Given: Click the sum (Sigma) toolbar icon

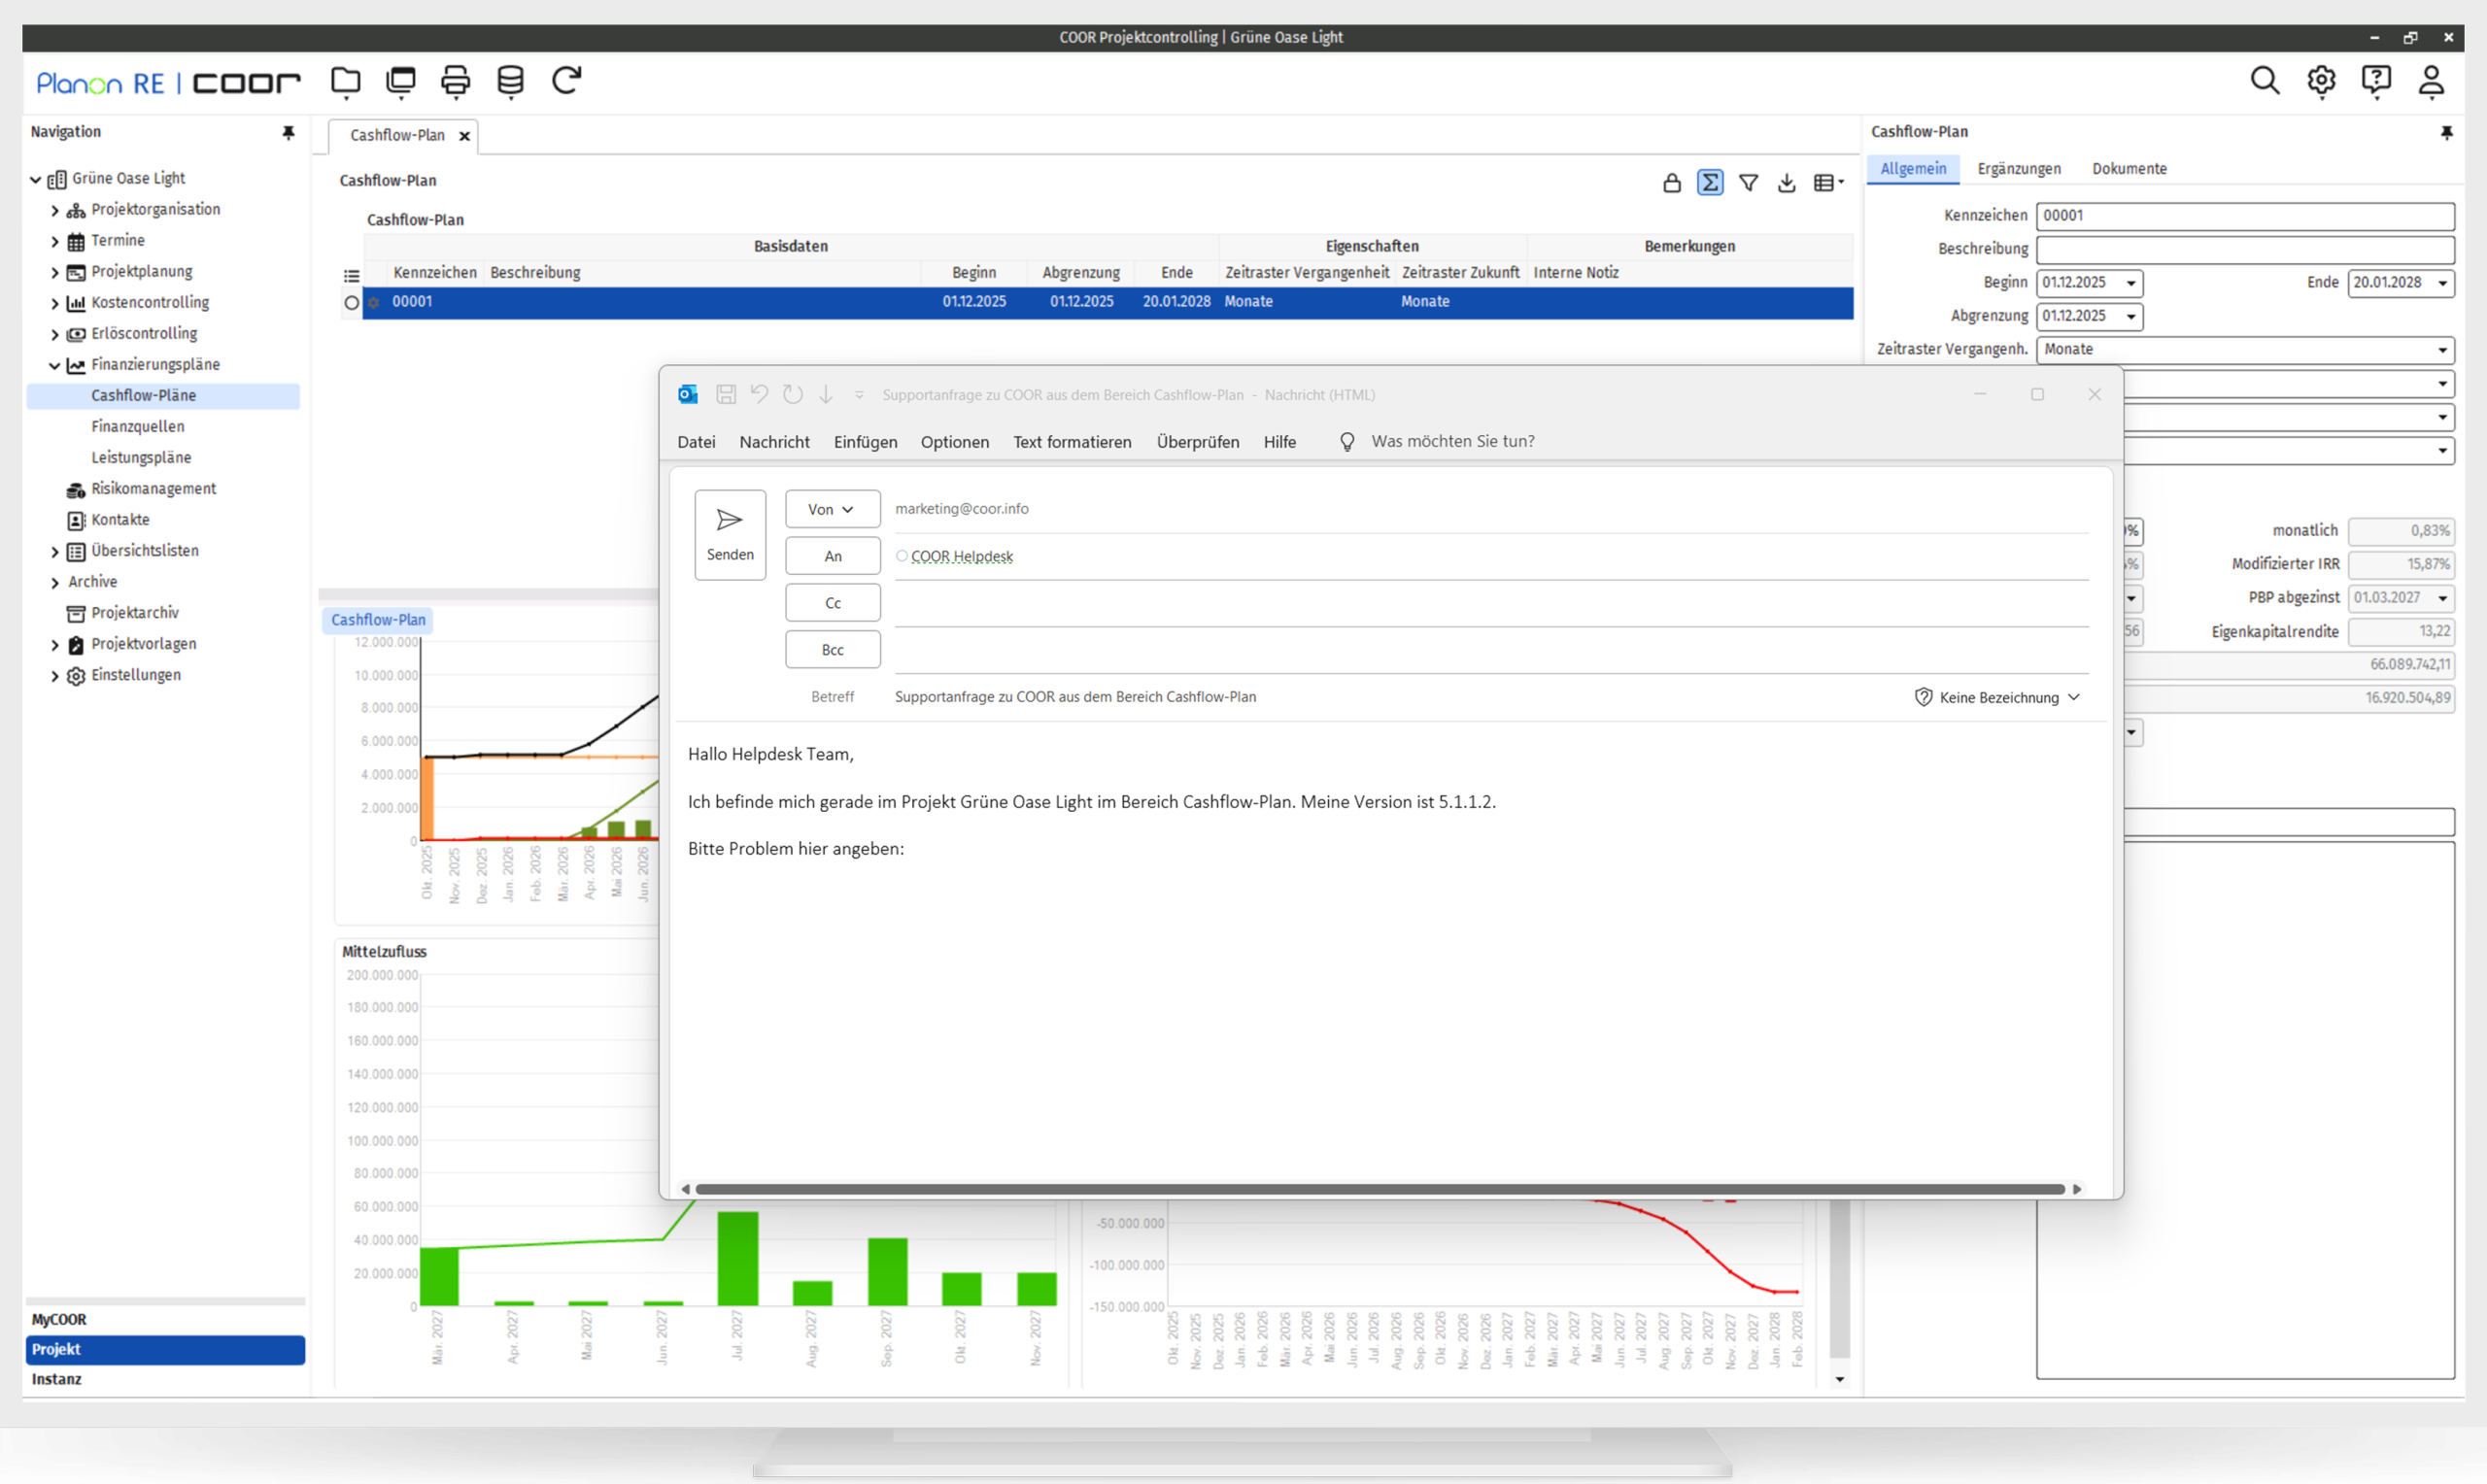Looking at the screenshot, I should [1710, 183].
